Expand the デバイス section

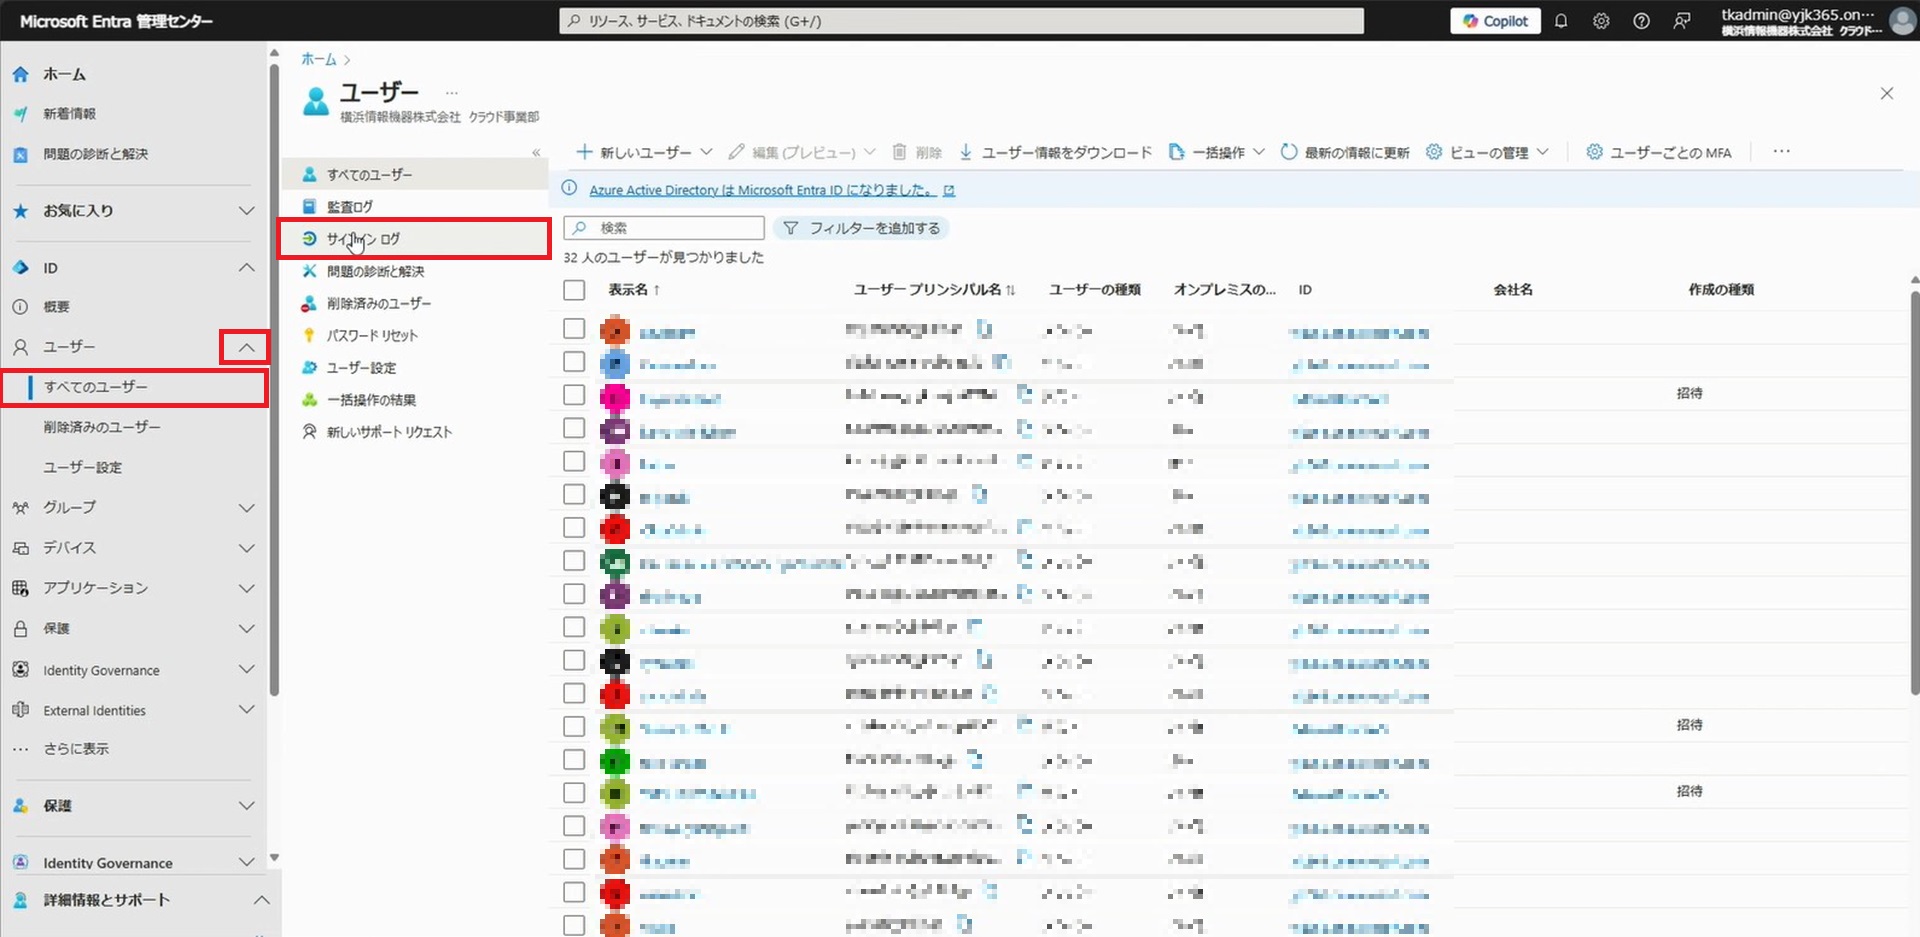246,548
